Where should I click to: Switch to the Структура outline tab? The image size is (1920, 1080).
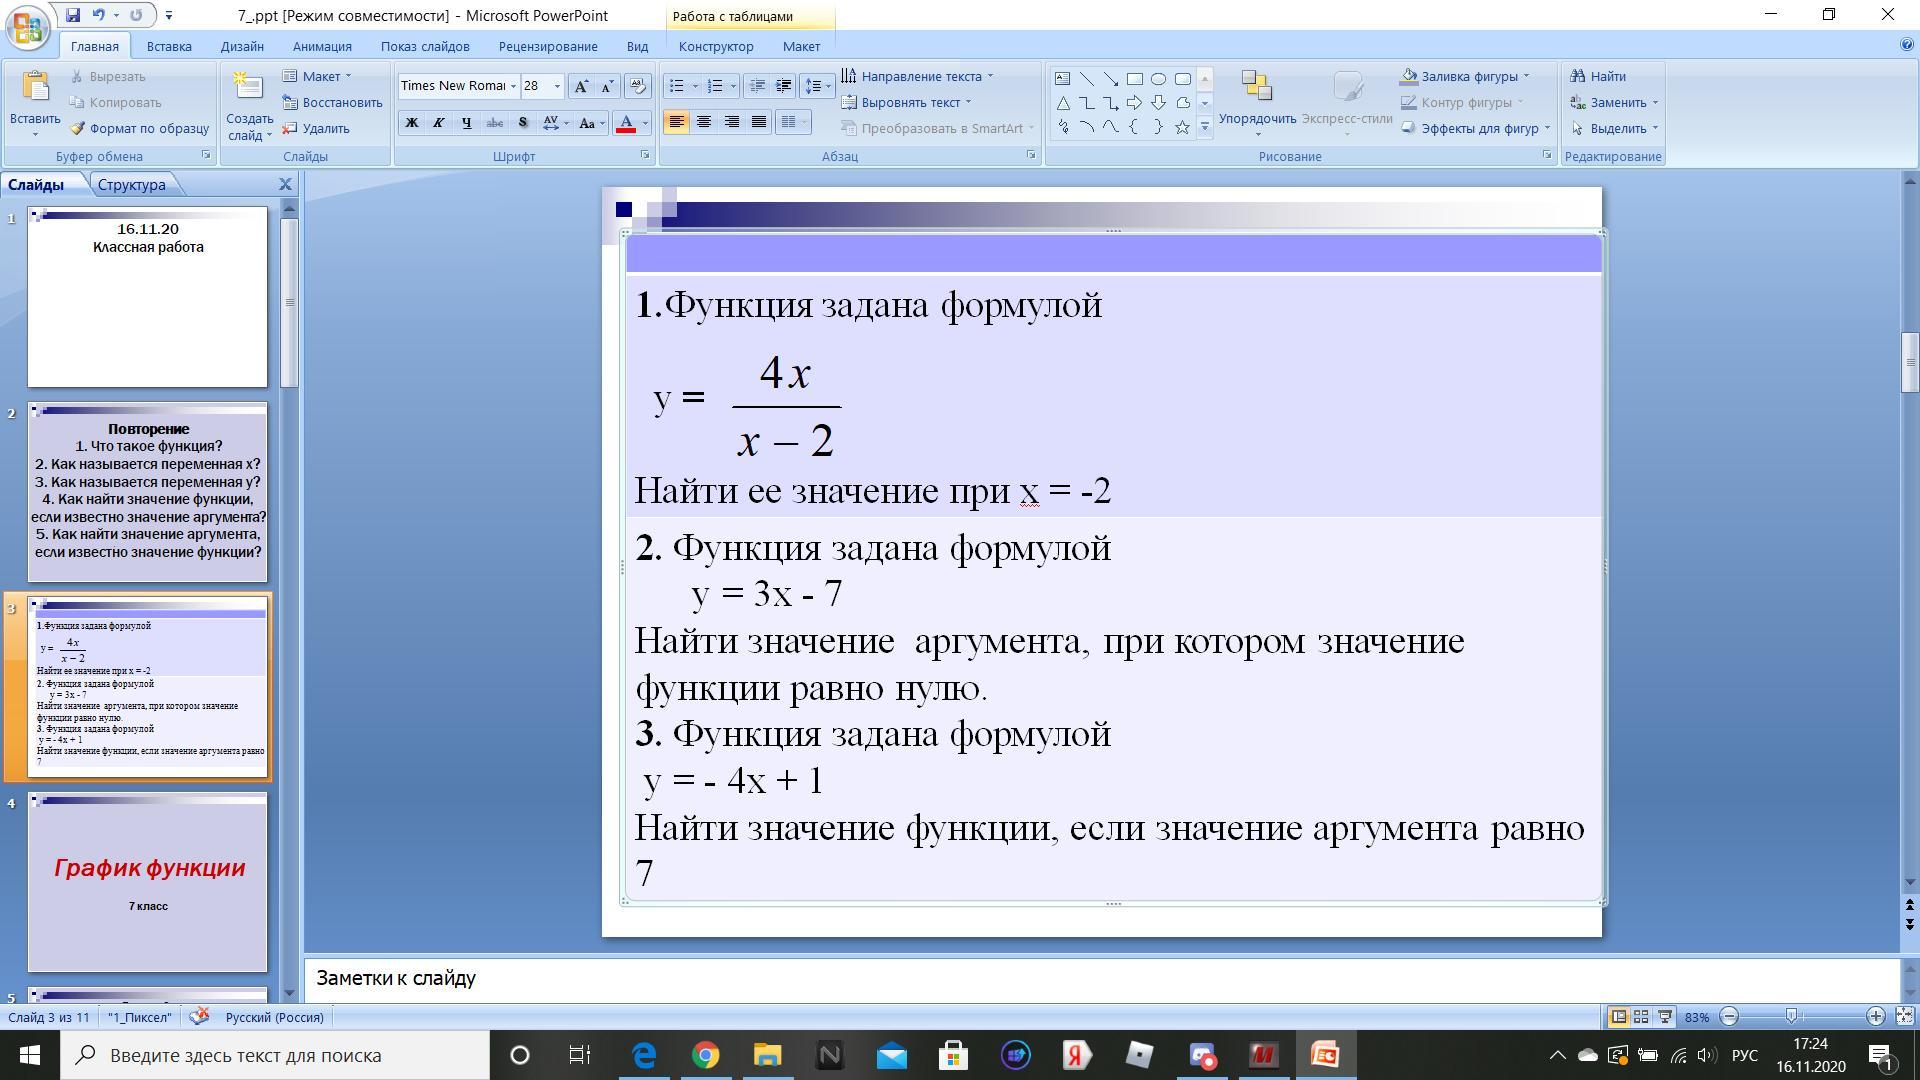pos(131,184)
